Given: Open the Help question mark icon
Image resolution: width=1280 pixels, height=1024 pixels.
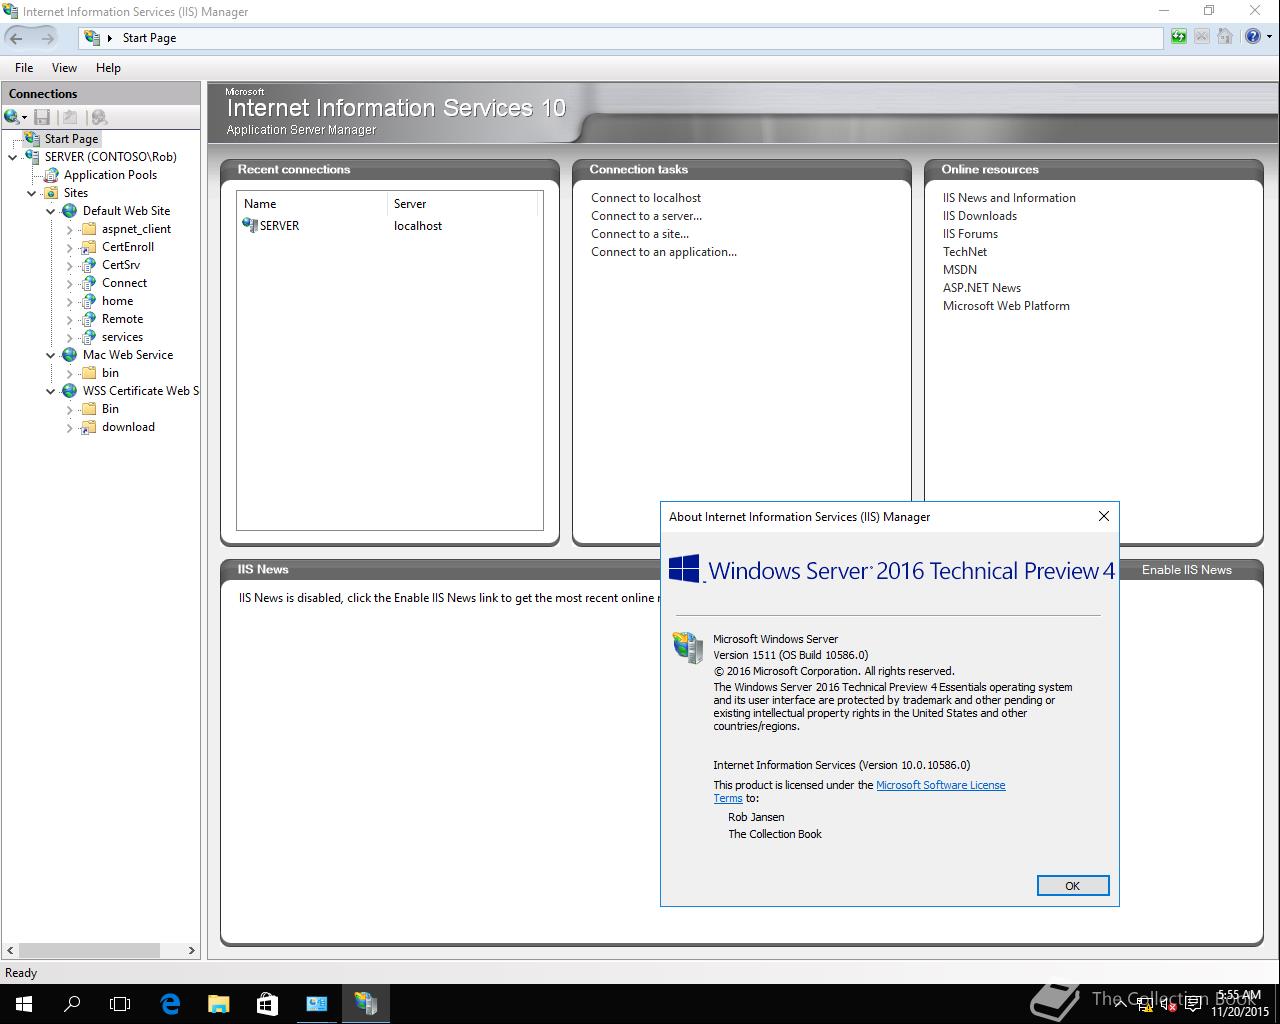Looking at the screenshot, I should pos(1252,37).
